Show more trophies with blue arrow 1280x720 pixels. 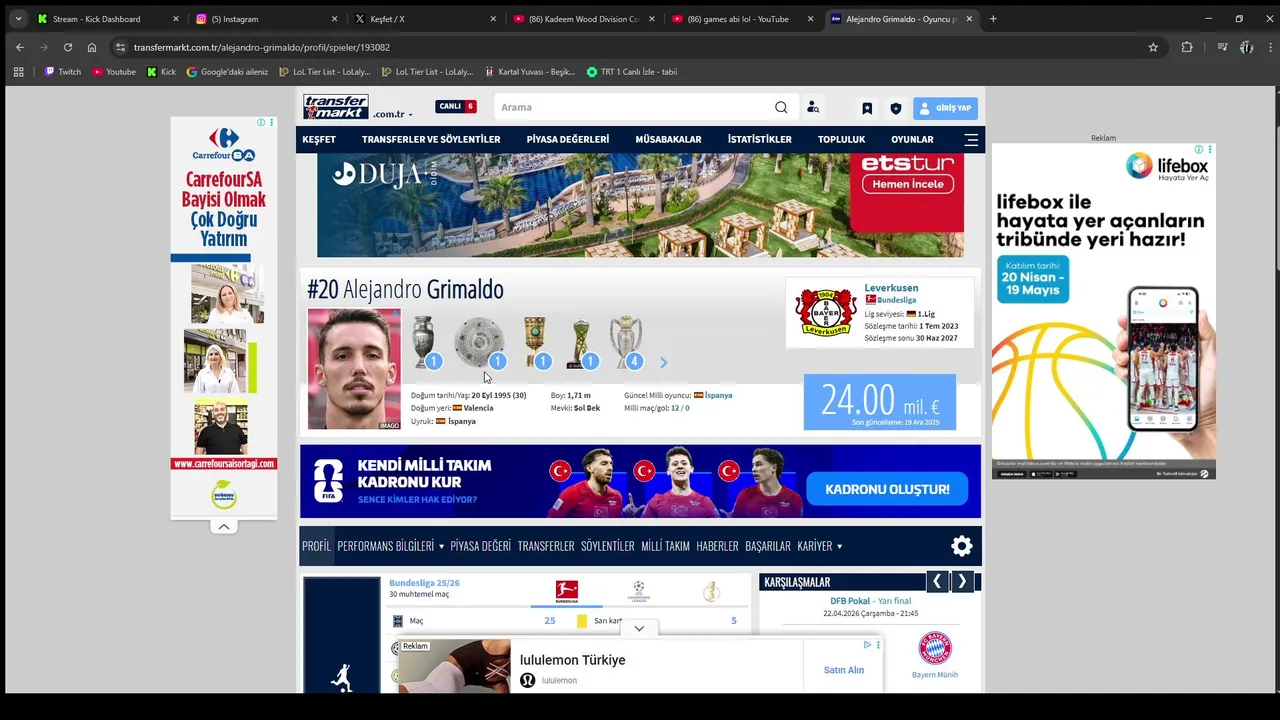click(x=663, y=363)
